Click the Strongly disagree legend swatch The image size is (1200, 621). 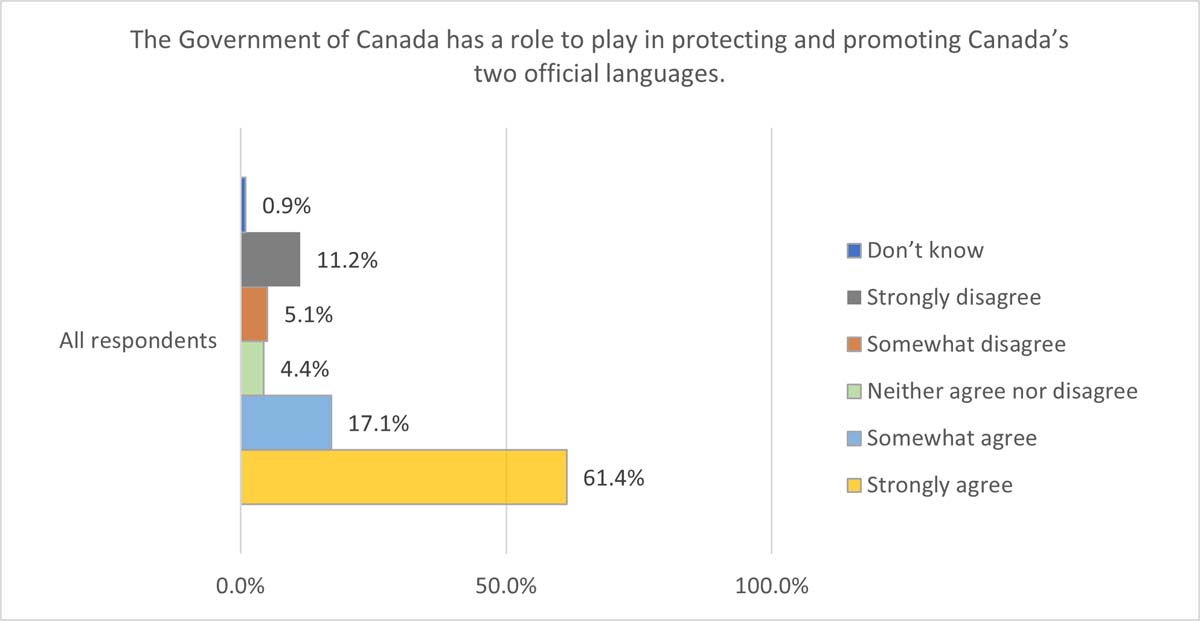(854, 297)
